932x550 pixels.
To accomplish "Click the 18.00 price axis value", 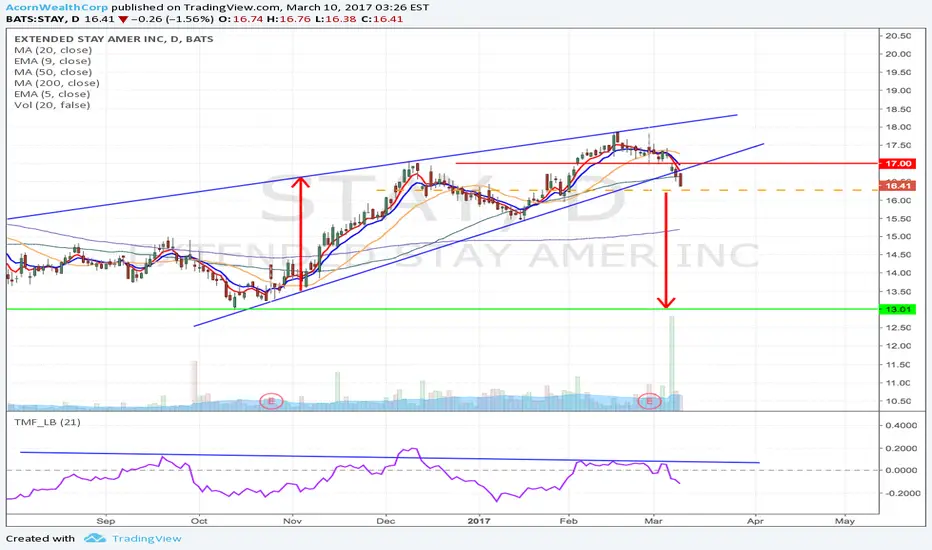I will tap(898, 127).
